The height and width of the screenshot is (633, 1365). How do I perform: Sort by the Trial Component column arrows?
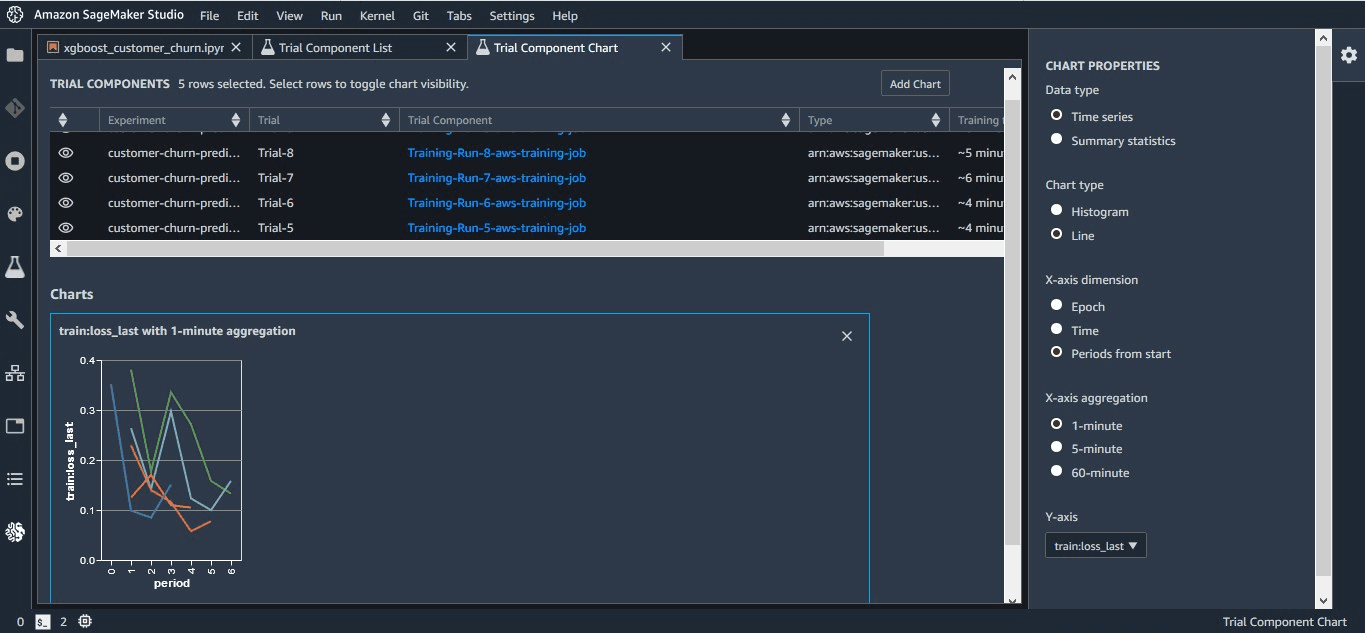[786, 120]
